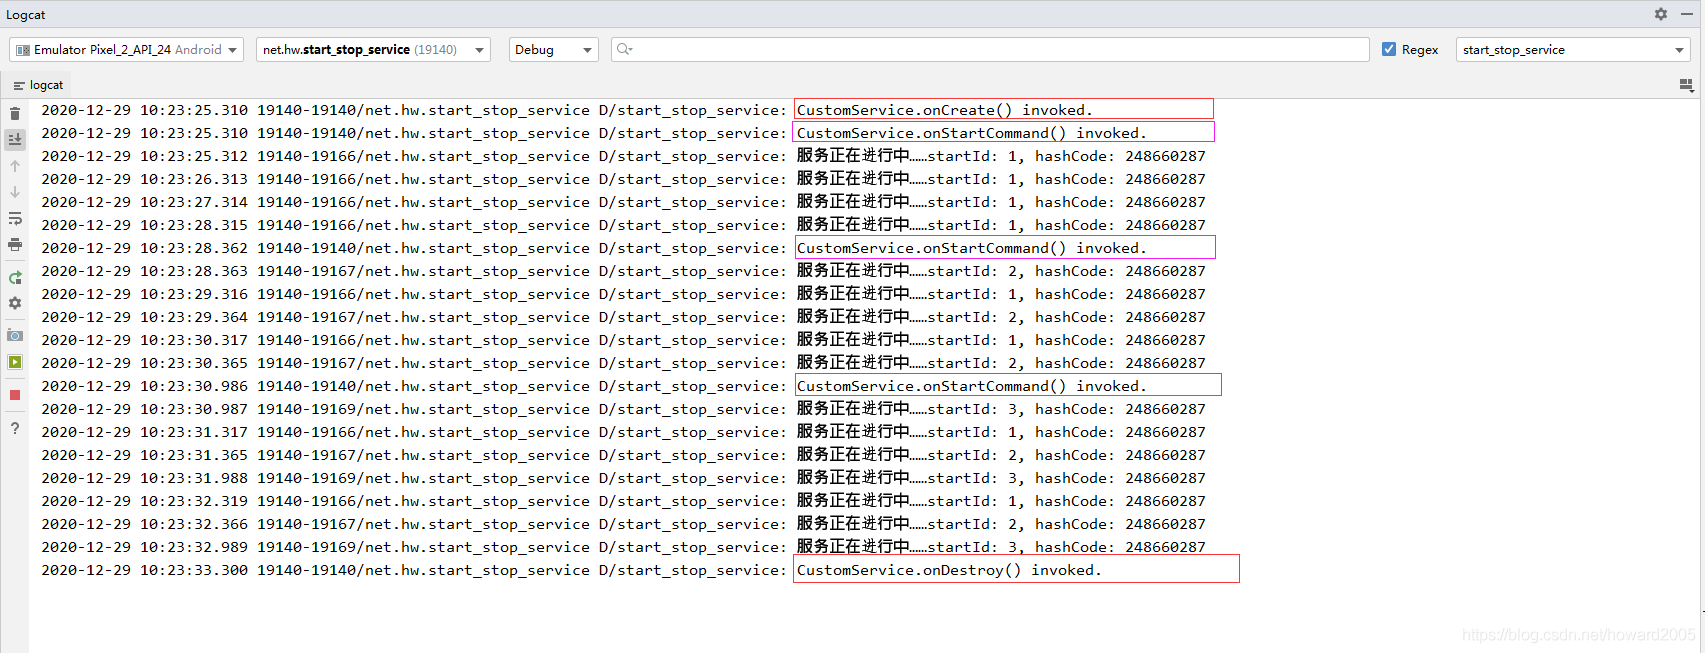The image size is (1705, 653).
Task: Toggle Use soft wraps icon
Action: coord(15,218)
